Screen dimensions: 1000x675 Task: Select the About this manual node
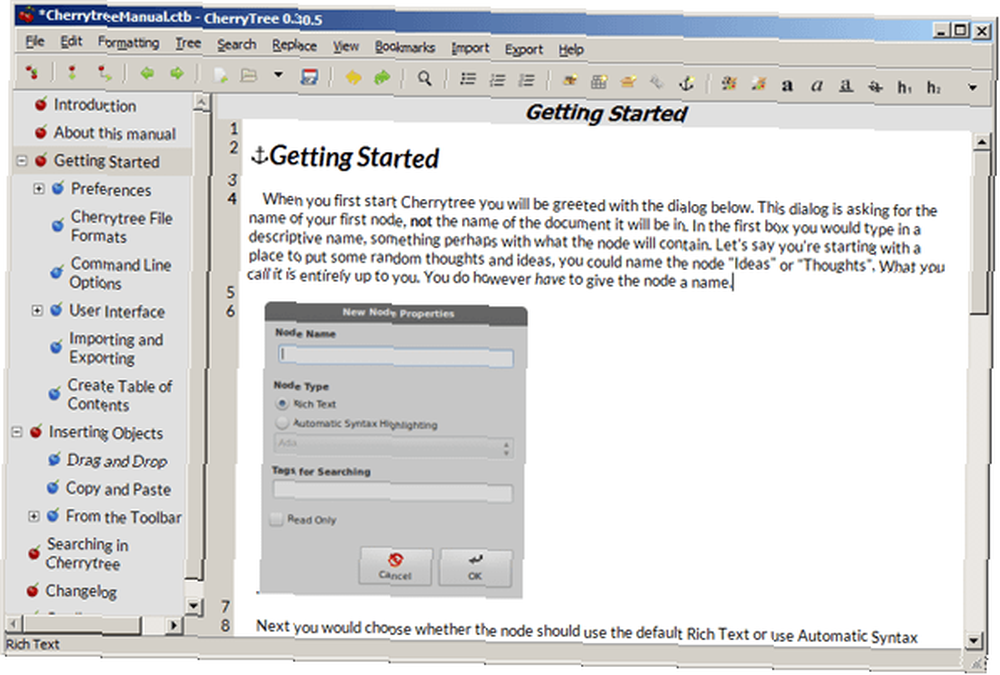click(x=115, y=133)
